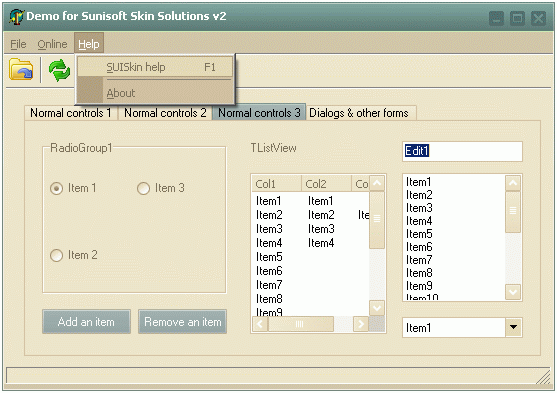Open the Online menu
Screen dimensions: 557x393
click(x=52, y=44)
